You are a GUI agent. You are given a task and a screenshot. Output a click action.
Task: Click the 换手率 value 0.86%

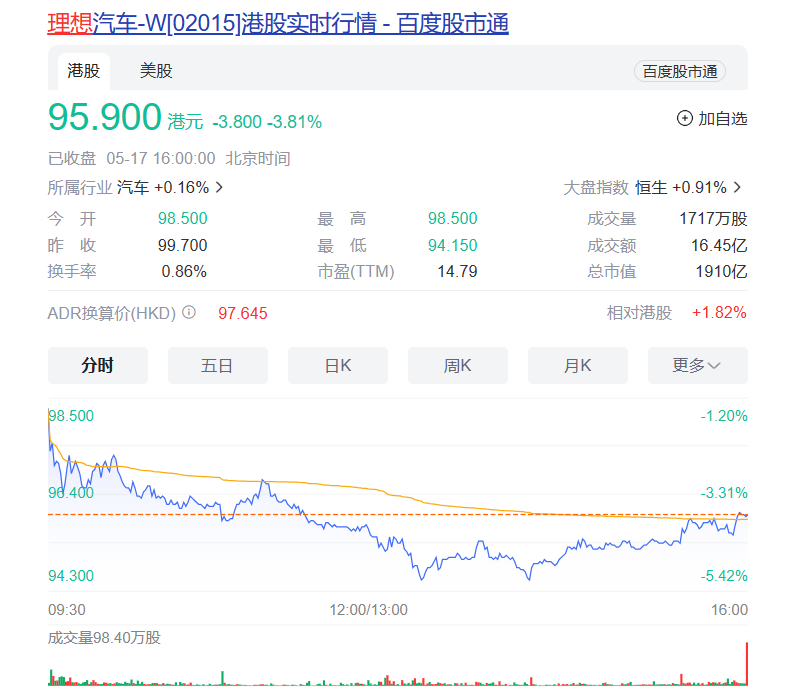(x=184, y=271)
